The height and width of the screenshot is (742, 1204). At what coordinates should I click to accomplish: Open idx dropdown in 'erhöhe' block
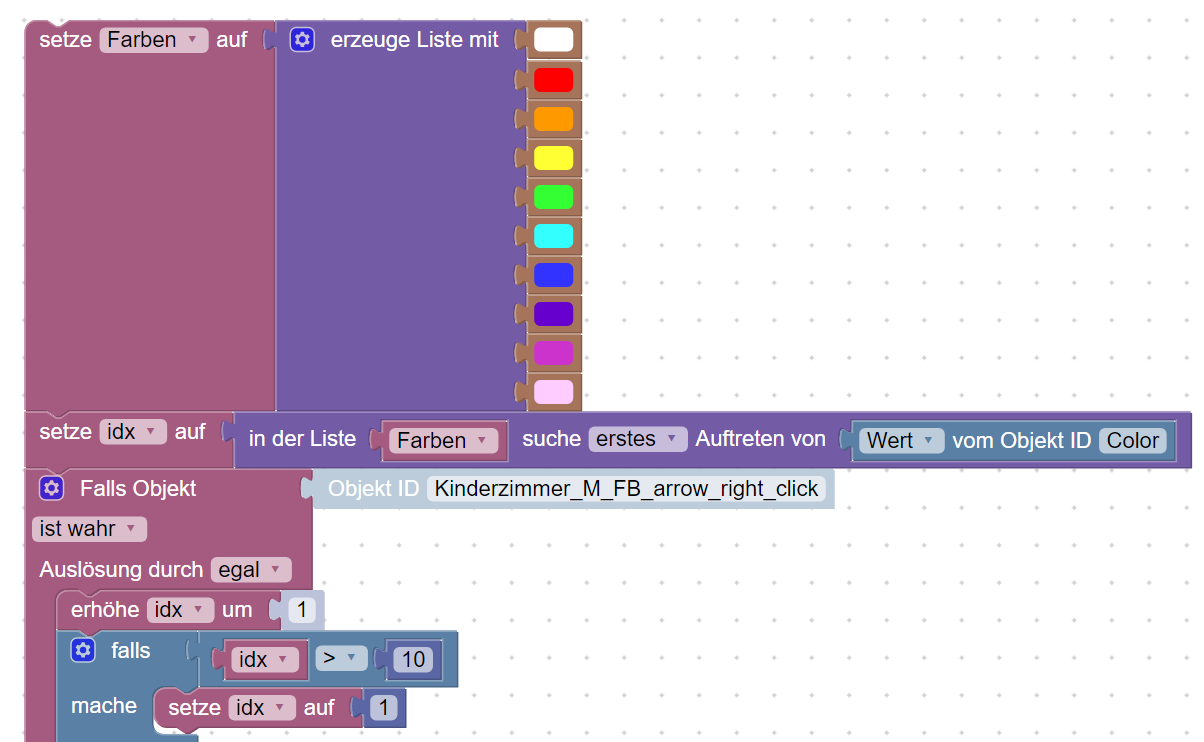pos(181,610)
